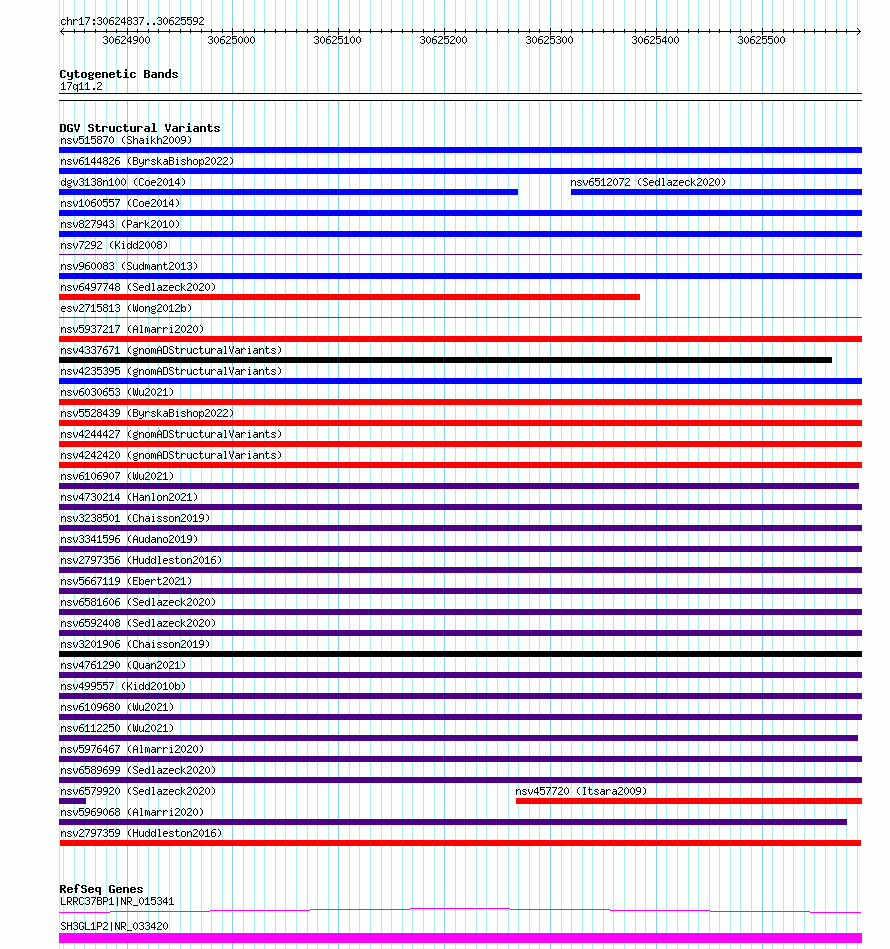
Task: Click the nsv515870 (Shaikh2009) variant label
Action: tap(126, 140)
